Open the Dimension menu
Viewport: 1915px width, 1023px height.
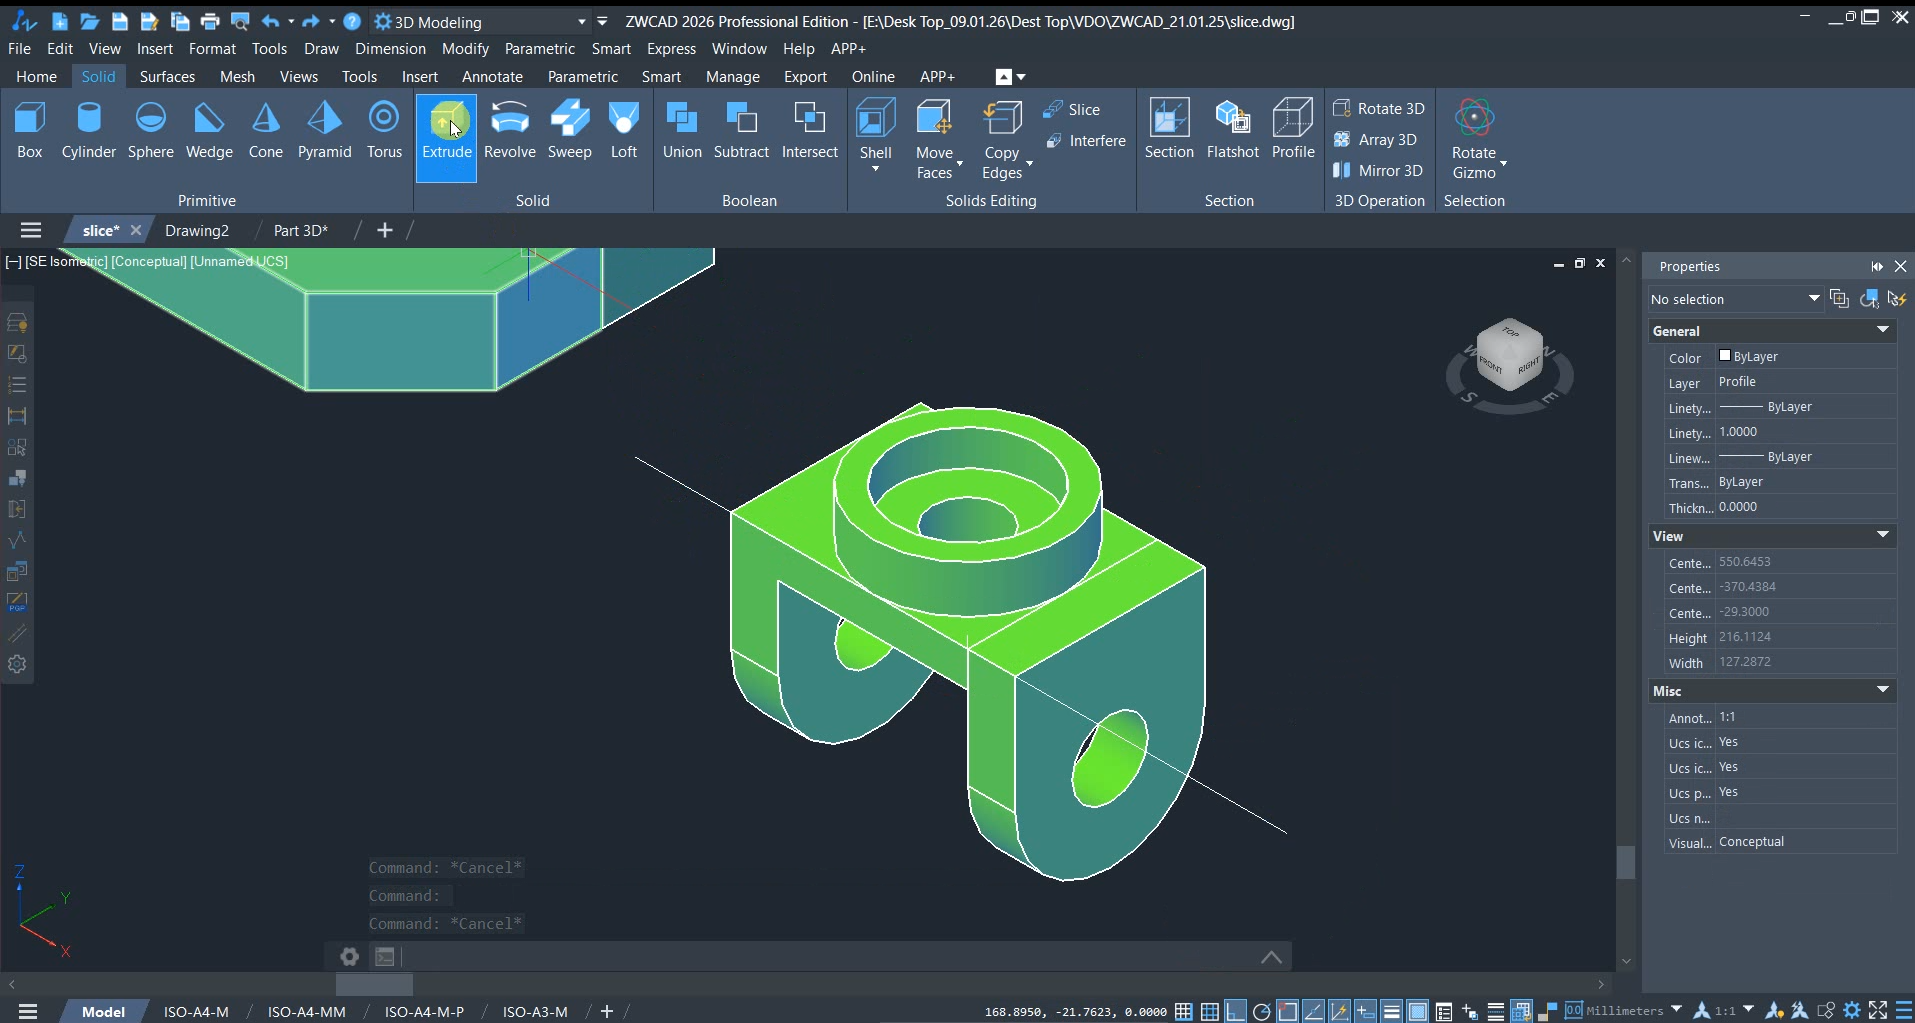[390, 48]
